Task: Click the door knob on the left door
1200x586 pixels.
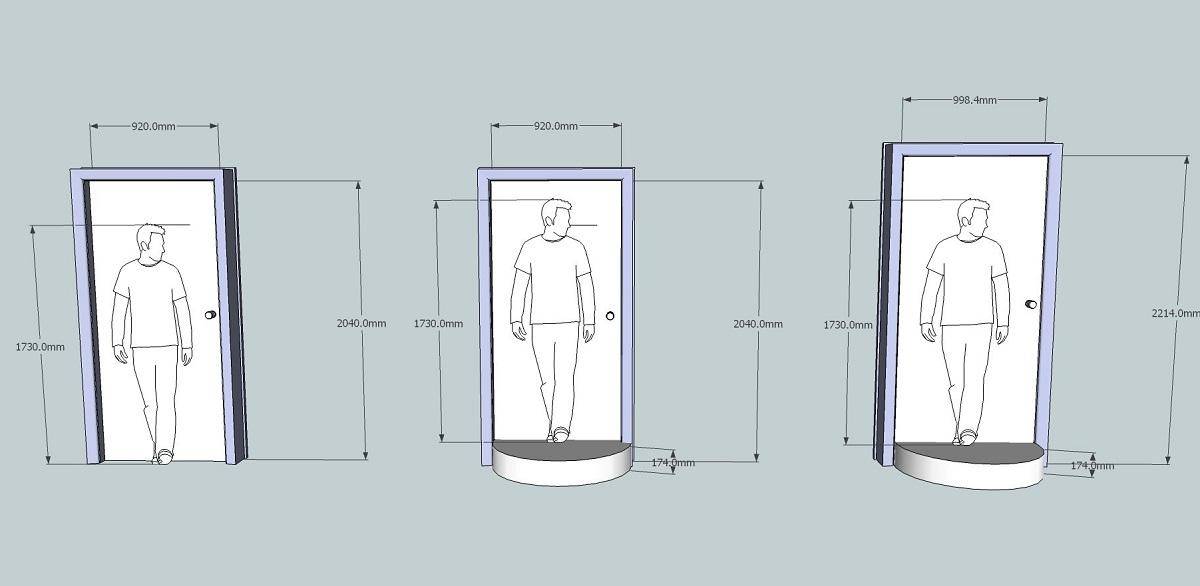Action: (210, 315)
